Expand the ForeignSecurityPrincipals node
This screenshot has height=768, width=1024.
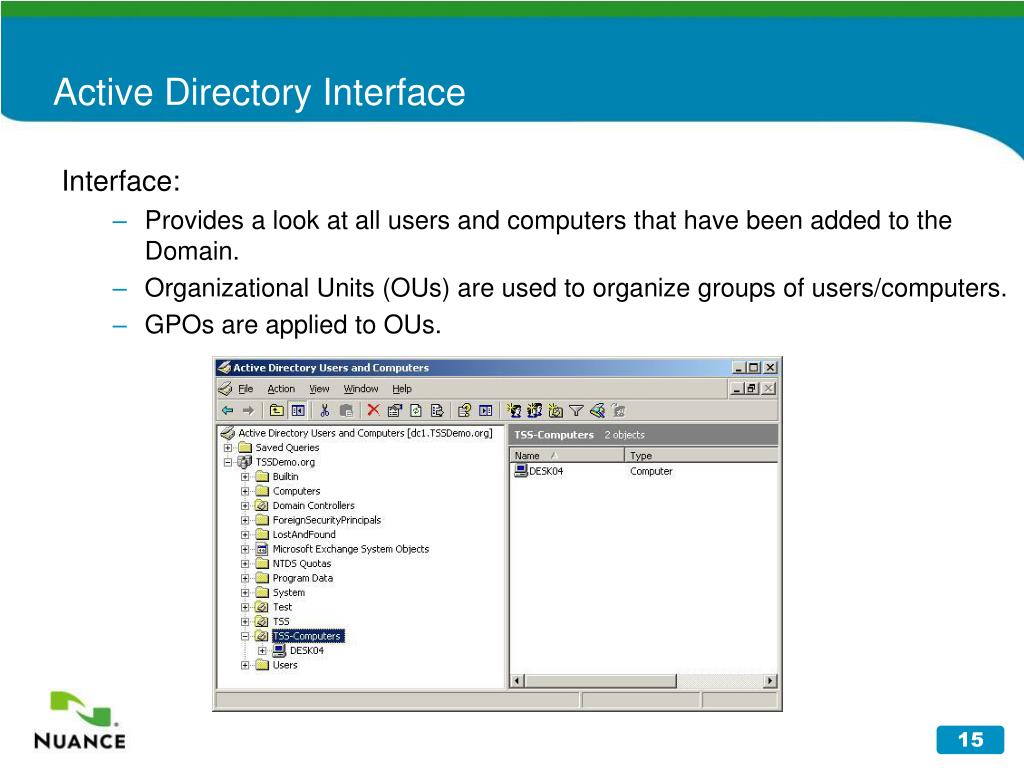245,520
